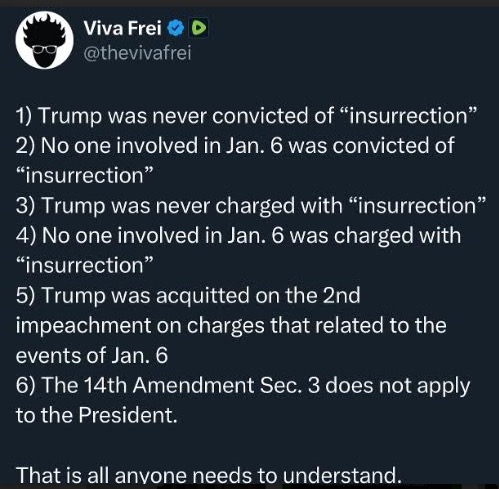This screenshot has height=489, width=499.
Task: Click point 3 'Trump was never charged' line
Action: (250, 206)
